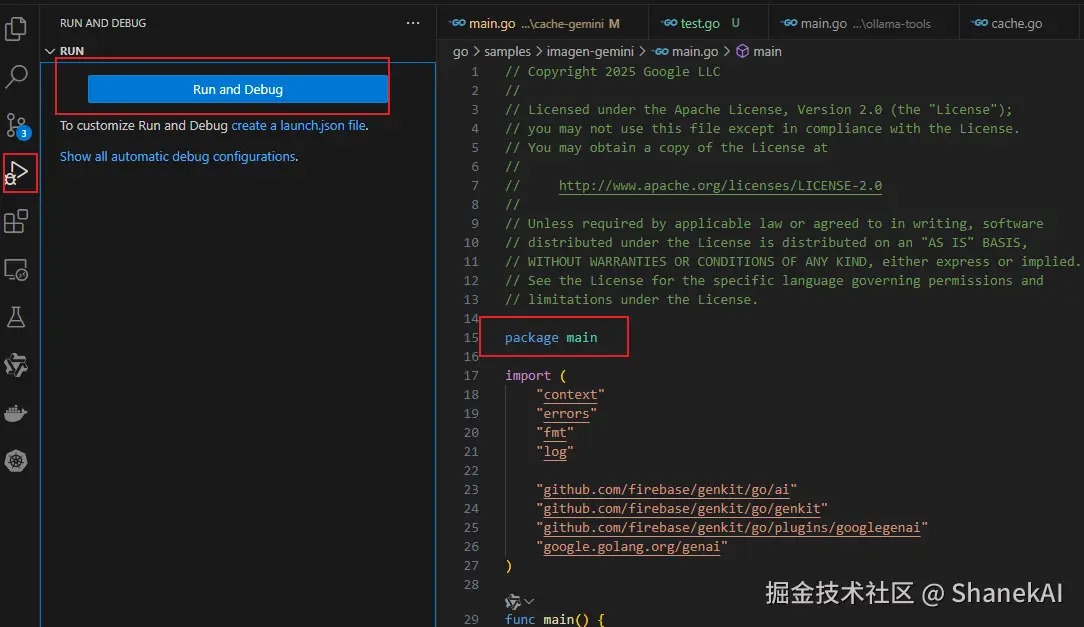Switch to main.go ollama-tools tab

point(863,24)
